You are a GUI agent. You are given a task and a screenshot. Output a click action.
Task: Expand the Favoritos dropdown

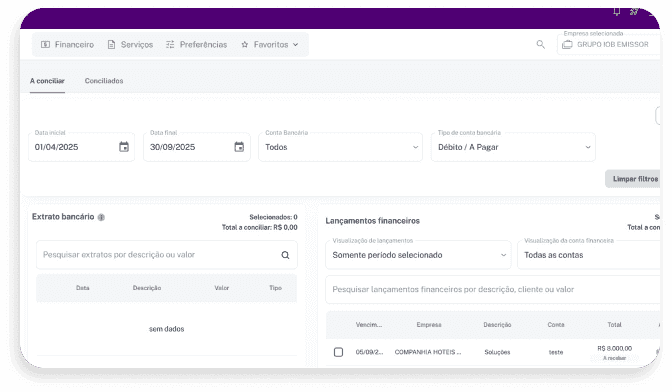click(x=270, y=45)
